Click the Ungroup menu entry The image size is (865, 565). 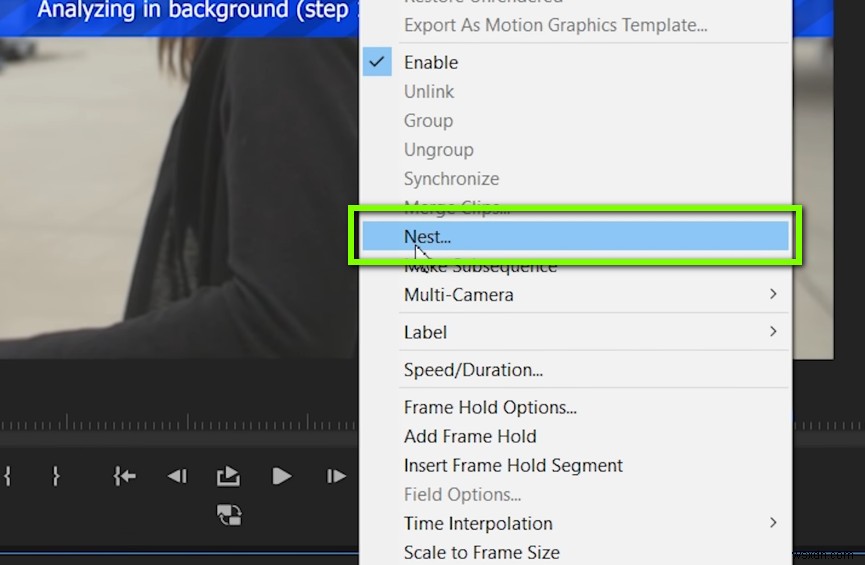point(575,150)
